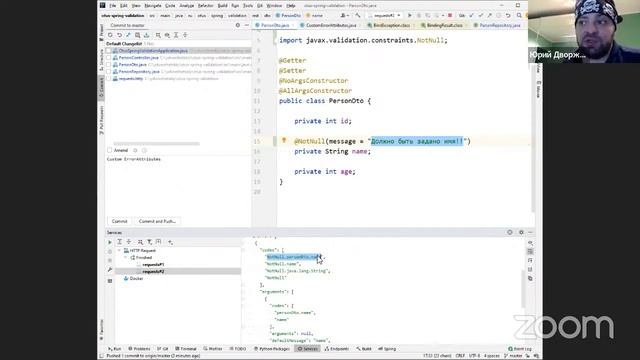Check PersonRepository.java checkbox in changelist
The height and width of the screenshot is (360, 640).
pos(109,71)
